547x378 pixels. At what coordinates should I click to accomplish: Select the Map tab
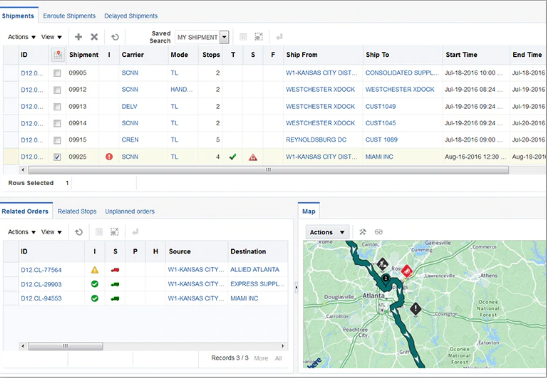[309, 211]
